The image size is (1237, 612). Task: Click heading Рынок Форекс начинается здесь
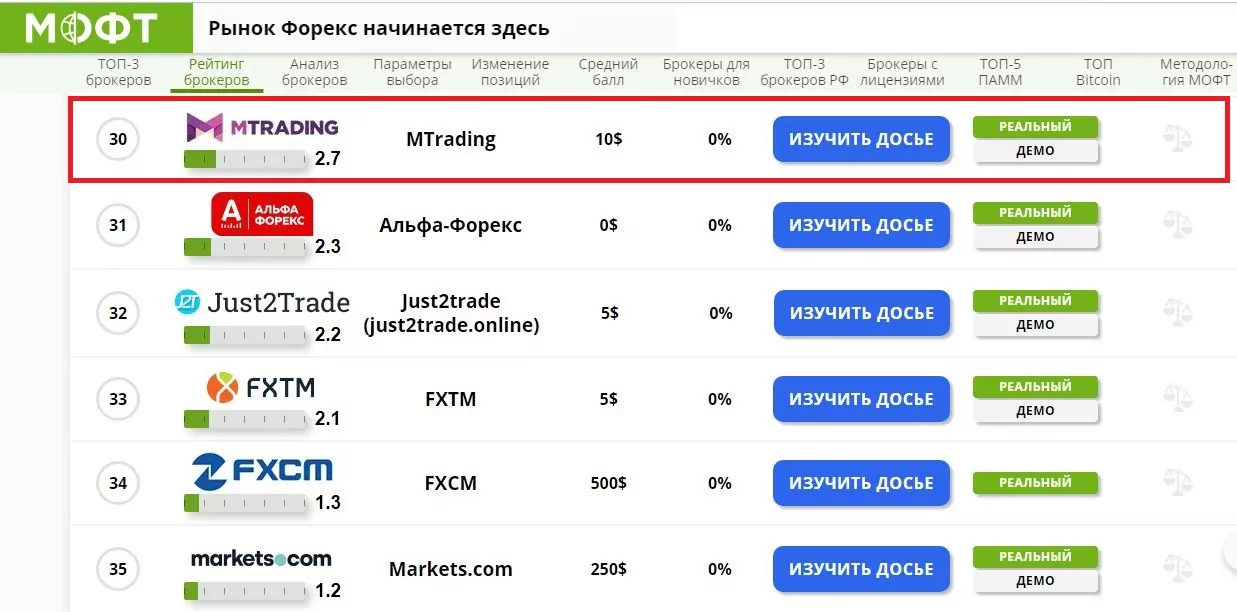[379, 29]
